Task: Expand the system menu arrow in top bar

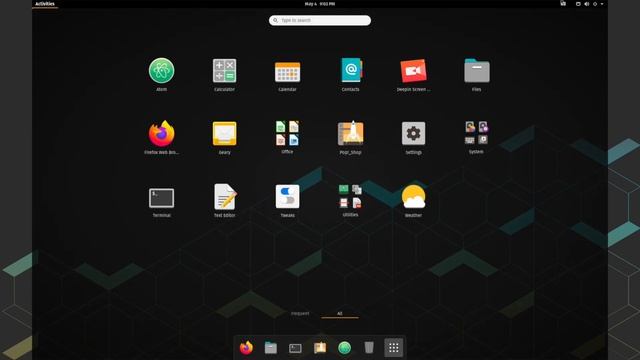Action: (602, 4)
